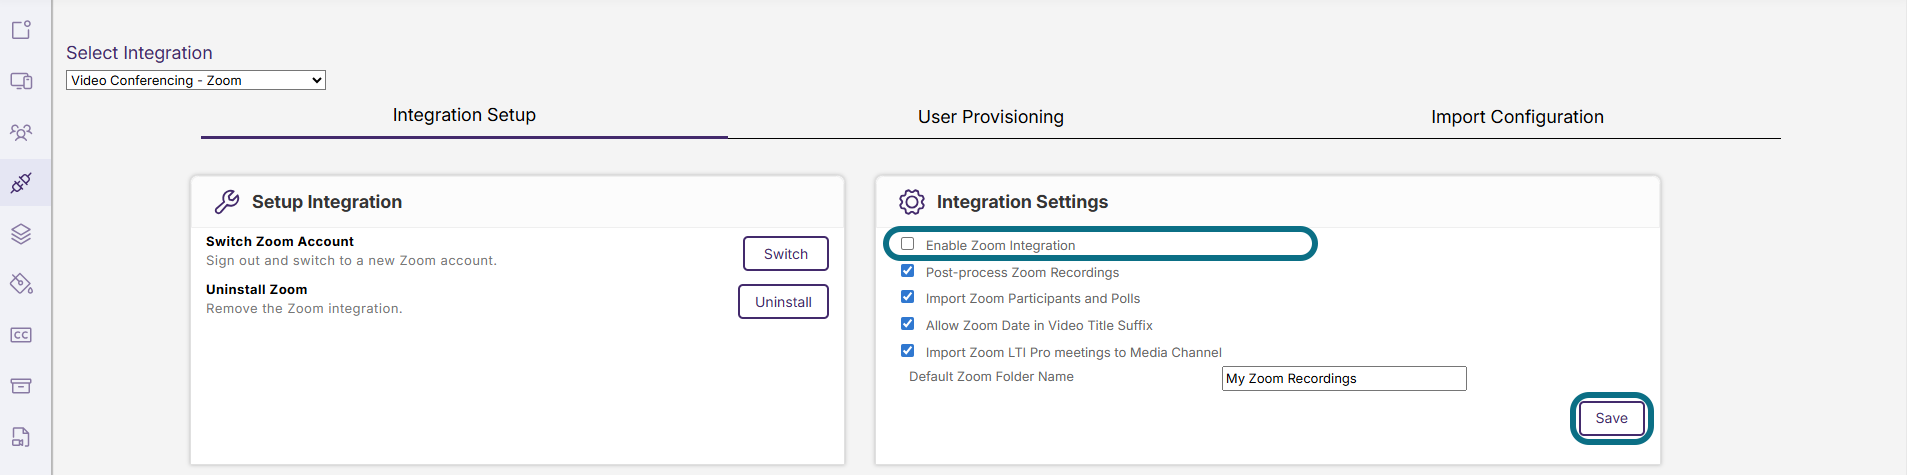Click 'Sign out and switch' description text
This screenshot has width=1907, height=475.
pos(351,261)
